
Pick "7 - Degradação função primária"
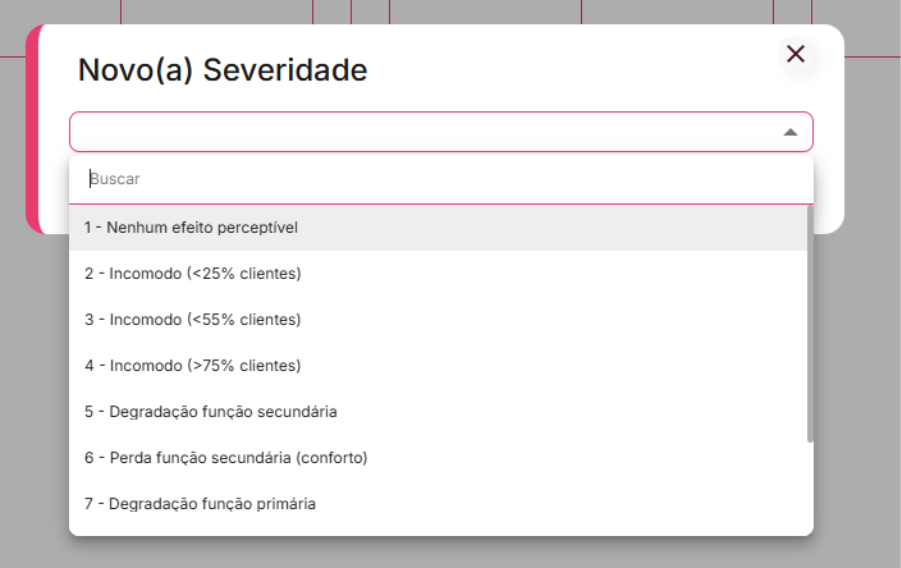pos(200,504)
